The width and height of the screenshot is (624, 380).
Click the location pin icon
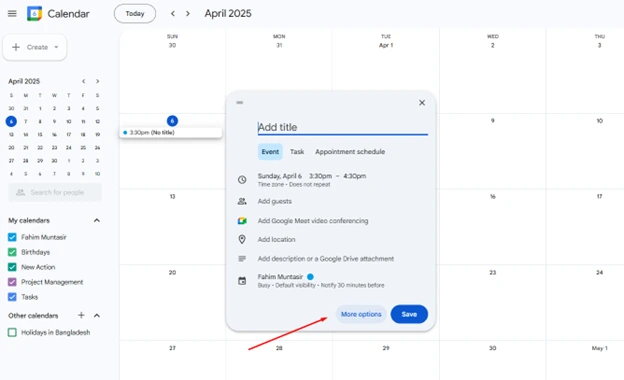(x=242, y=240)
